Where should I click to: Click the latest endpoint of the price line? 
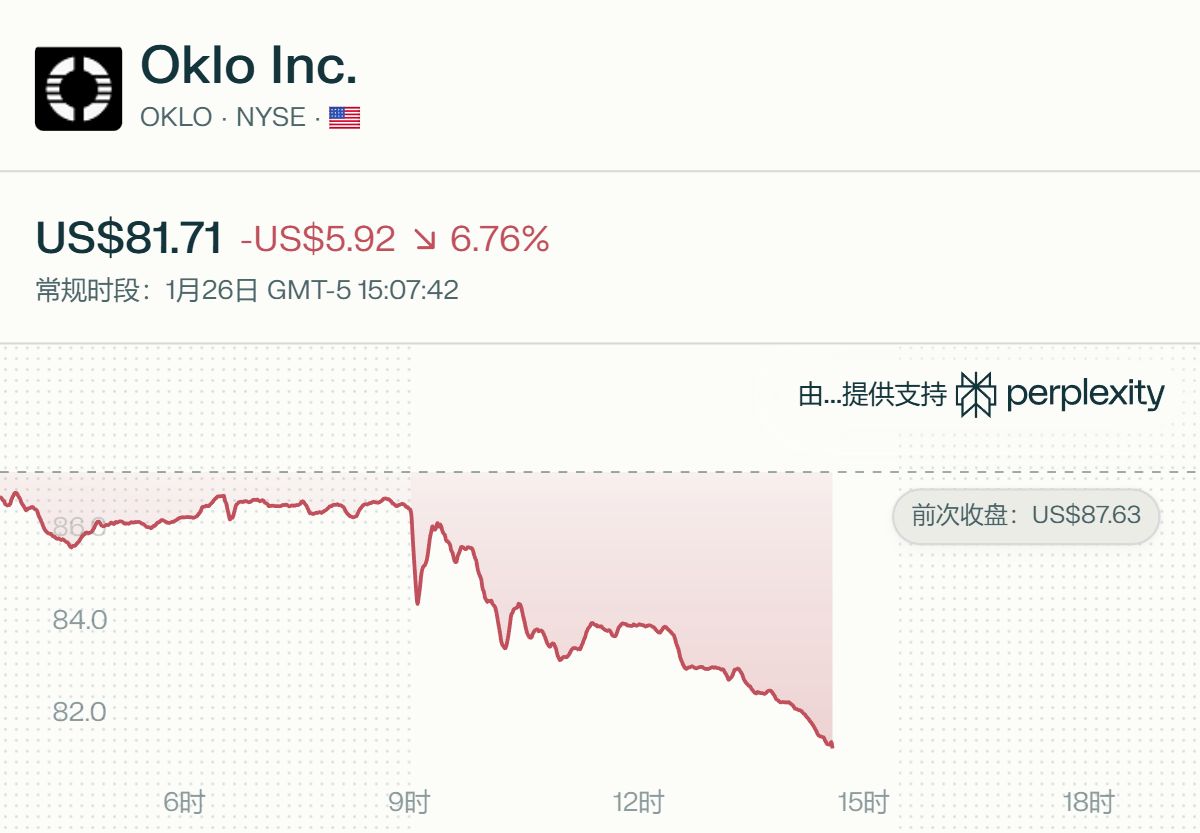832,745
